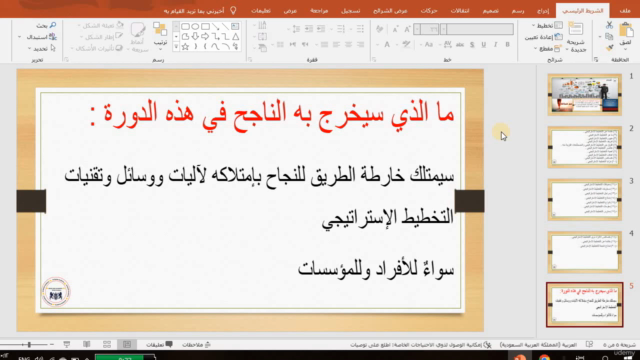The width and height of the screenshot is (640, 360).
Task: Click the character spacing AV icon
Action: [447, 44]
